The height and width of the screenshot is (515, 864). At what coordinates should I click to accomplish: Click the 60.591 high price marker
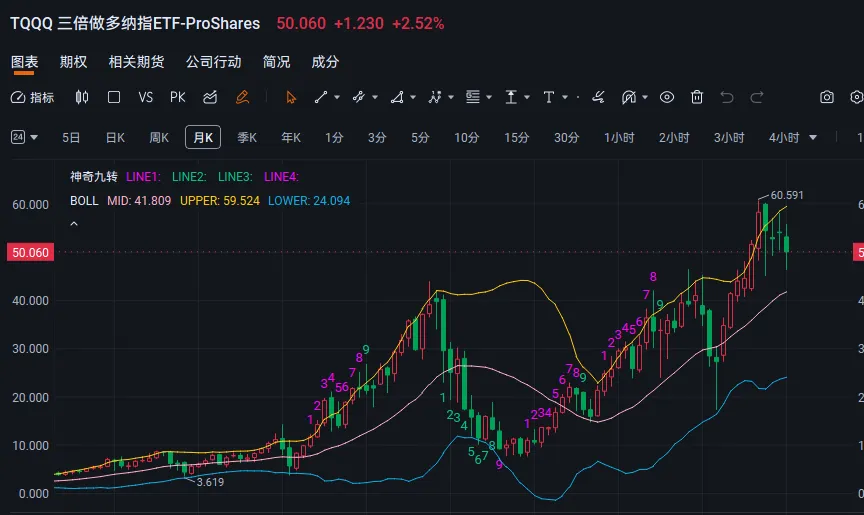coord(786,195)
